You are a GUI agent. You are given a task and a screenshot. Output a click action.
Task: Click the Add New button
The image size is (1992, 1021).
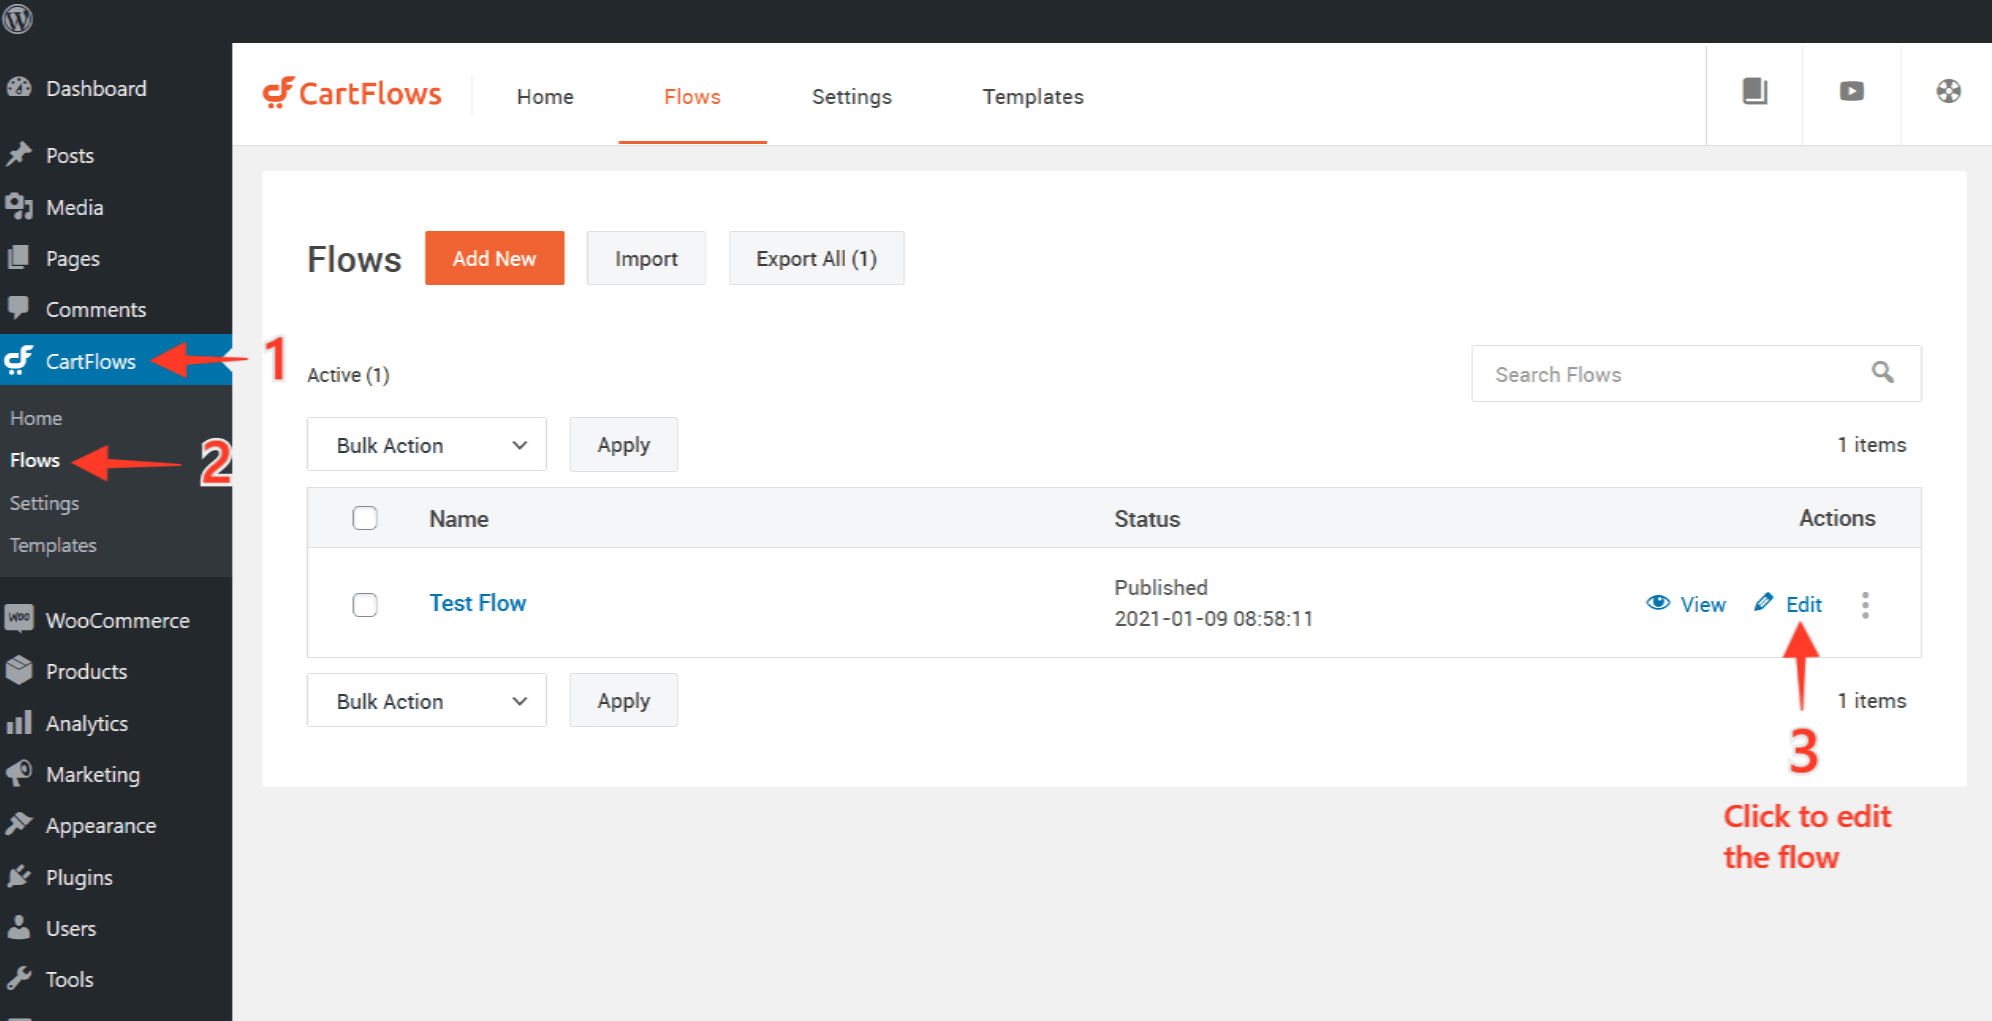494,258
